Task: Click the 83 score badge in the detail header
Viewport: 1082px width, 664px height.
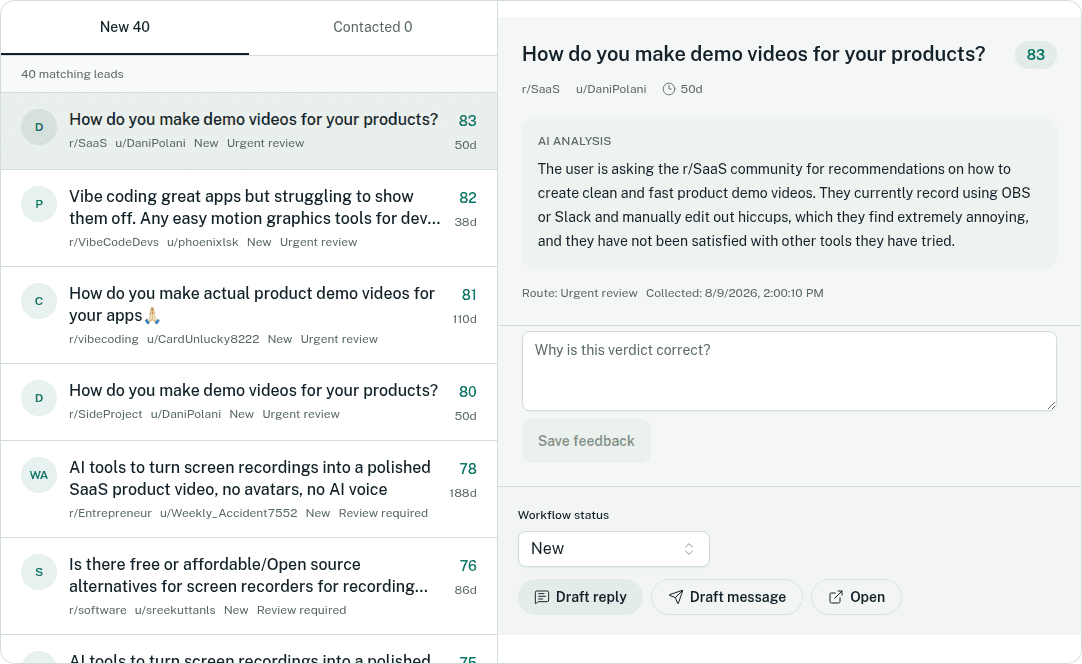Action: [1036, 55]
